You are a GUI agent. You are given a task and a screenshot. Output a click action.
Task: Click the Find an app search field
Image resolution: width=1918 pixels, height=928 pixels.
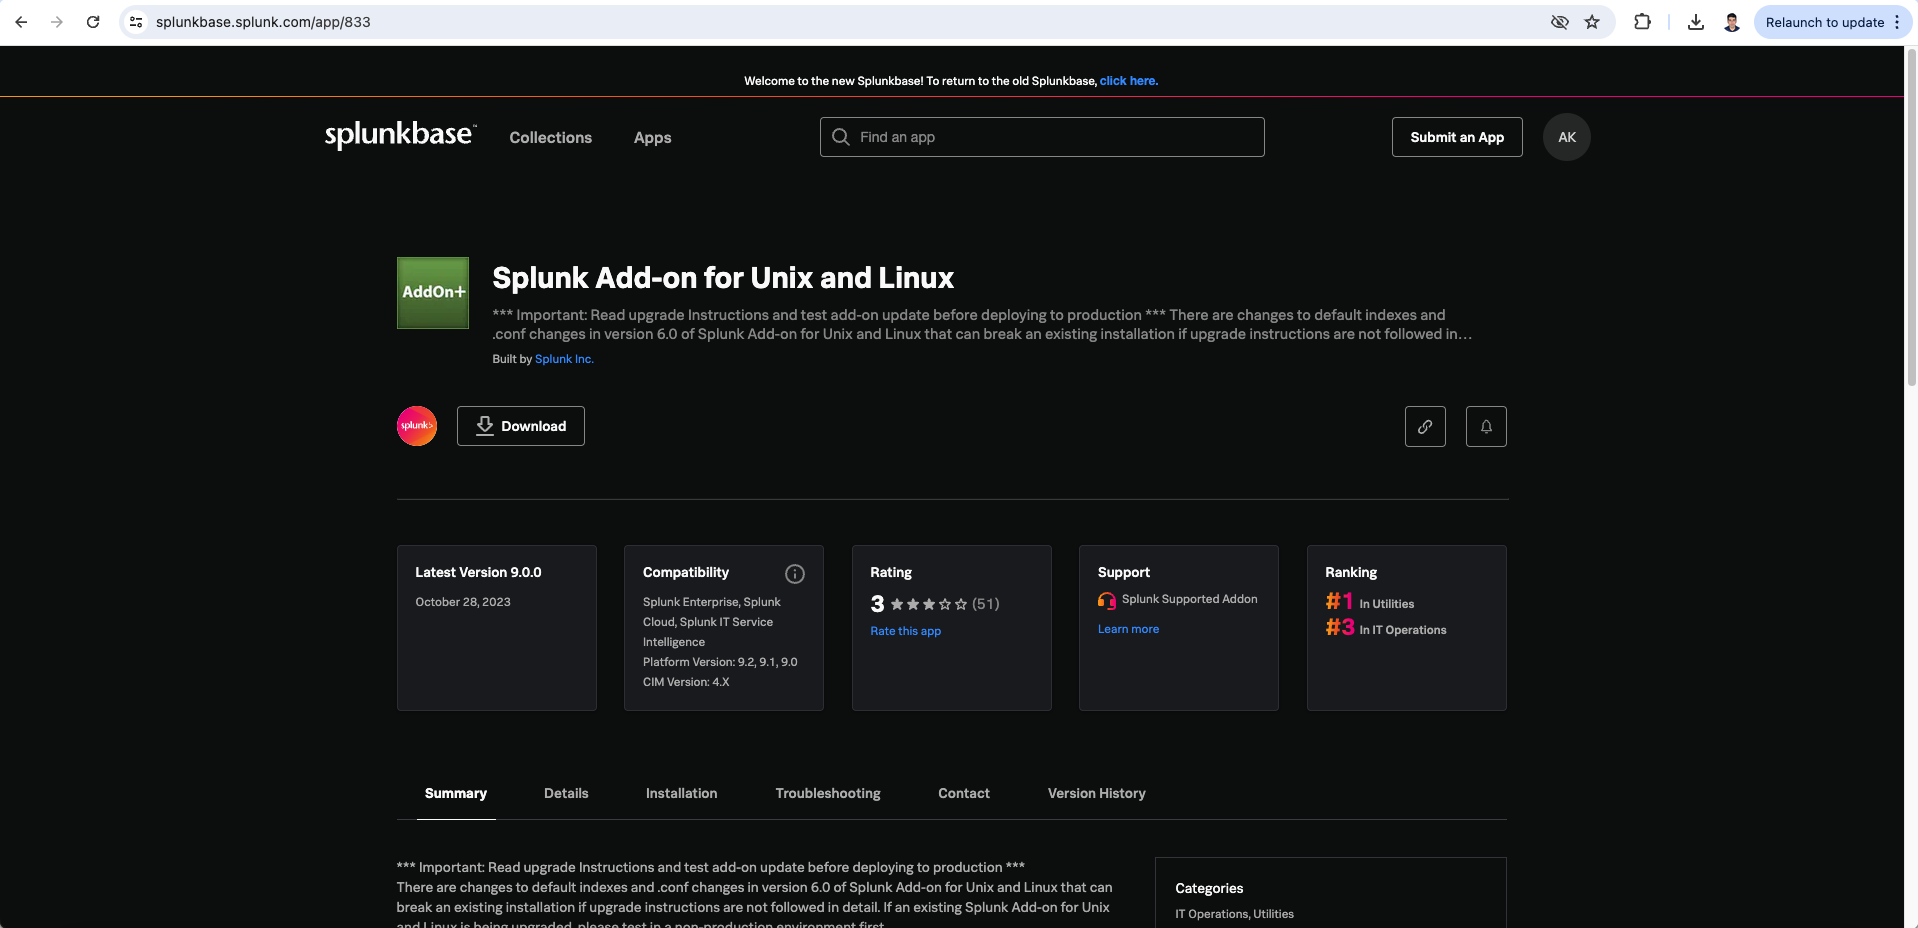click(1042, 137)
